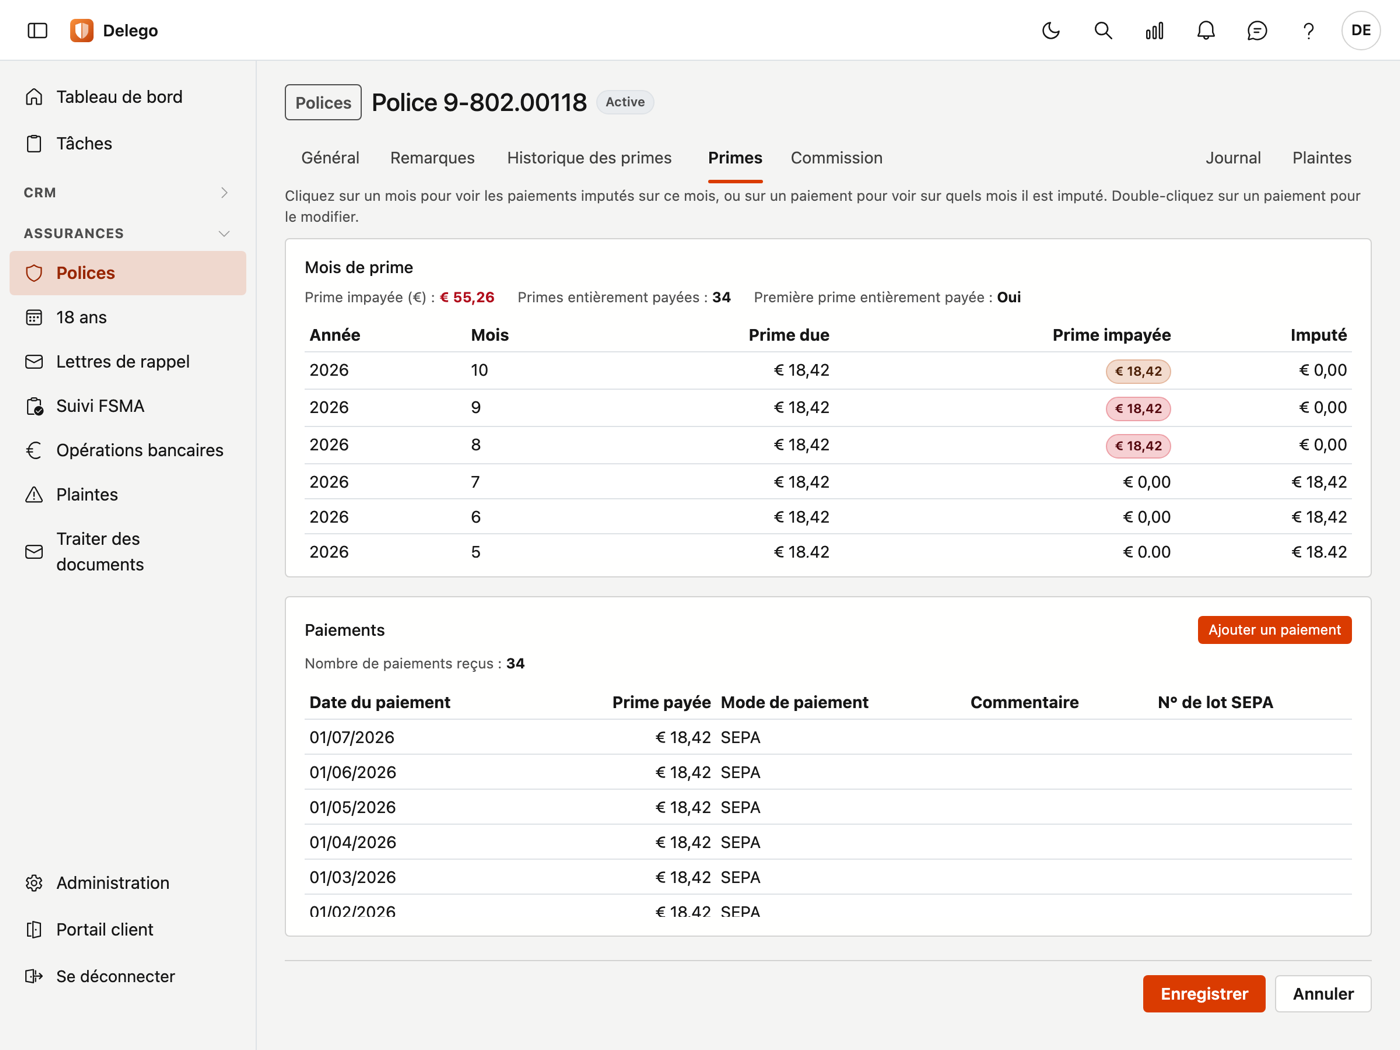Image resolution: width=1400 pixels, height=1050 pixels.
Task: Switch to the Général tab
Action: pyautogui.click(x=330, y=158)
